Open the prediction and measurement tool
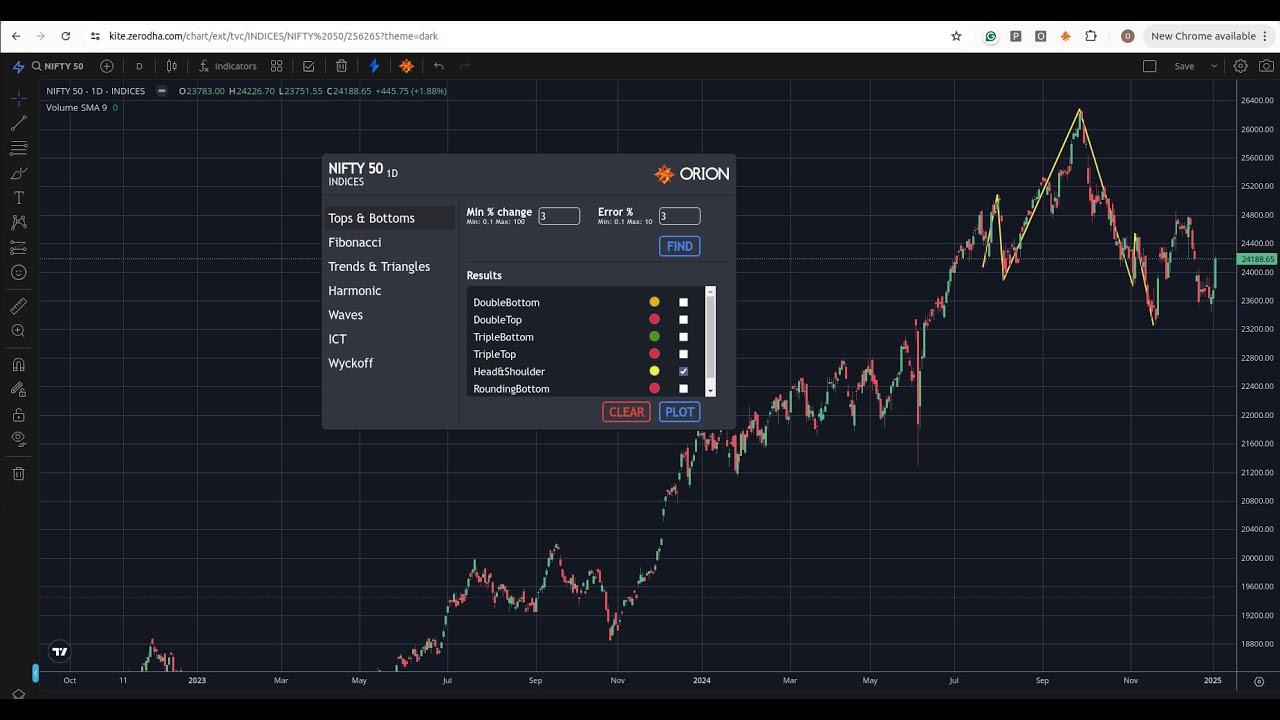This screenshot has width=1280, height=720. coord(18,247)
